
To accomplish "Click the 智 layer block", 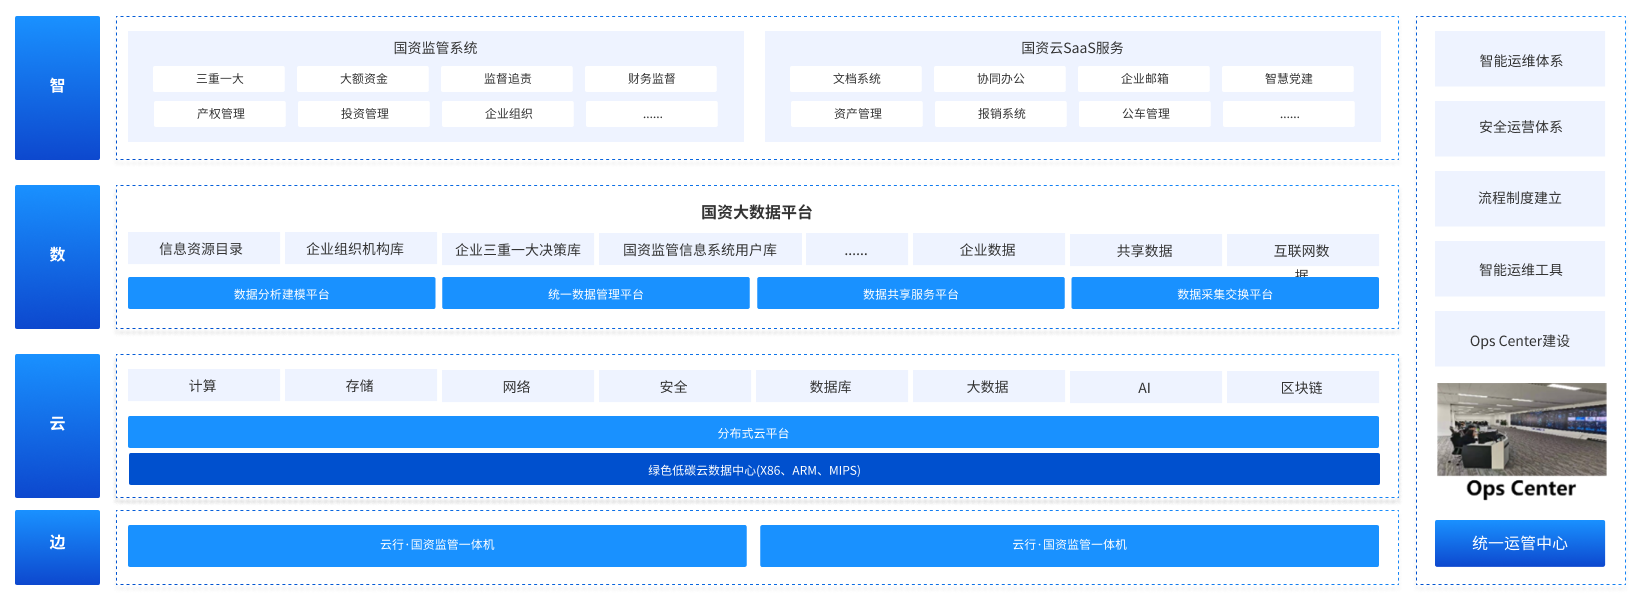I will point(57,88).
